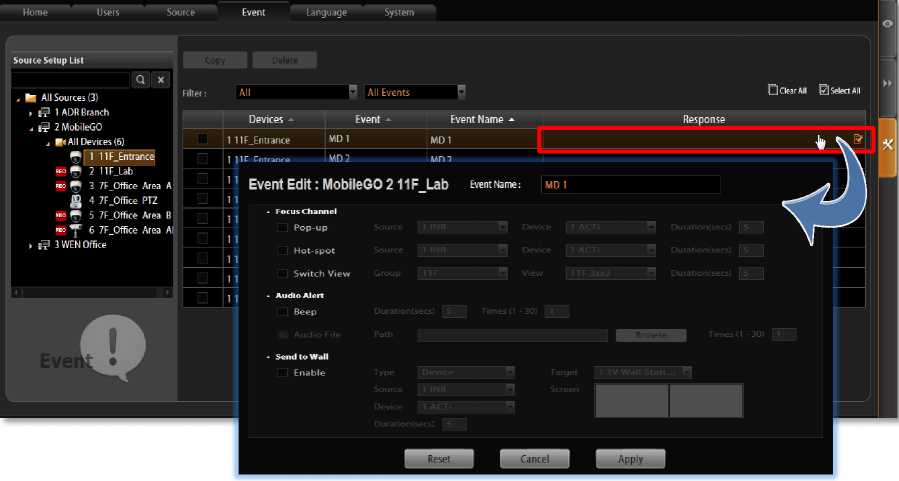The height and width of the screenshot is (481, 899).
Task: Click the eye view icon on right sidebar
Action: pos(888,23)
